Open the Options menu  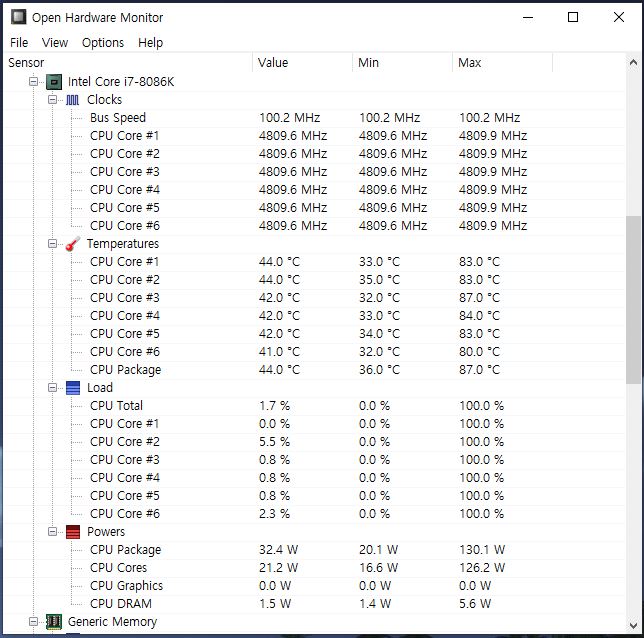[x=103, y=43]
